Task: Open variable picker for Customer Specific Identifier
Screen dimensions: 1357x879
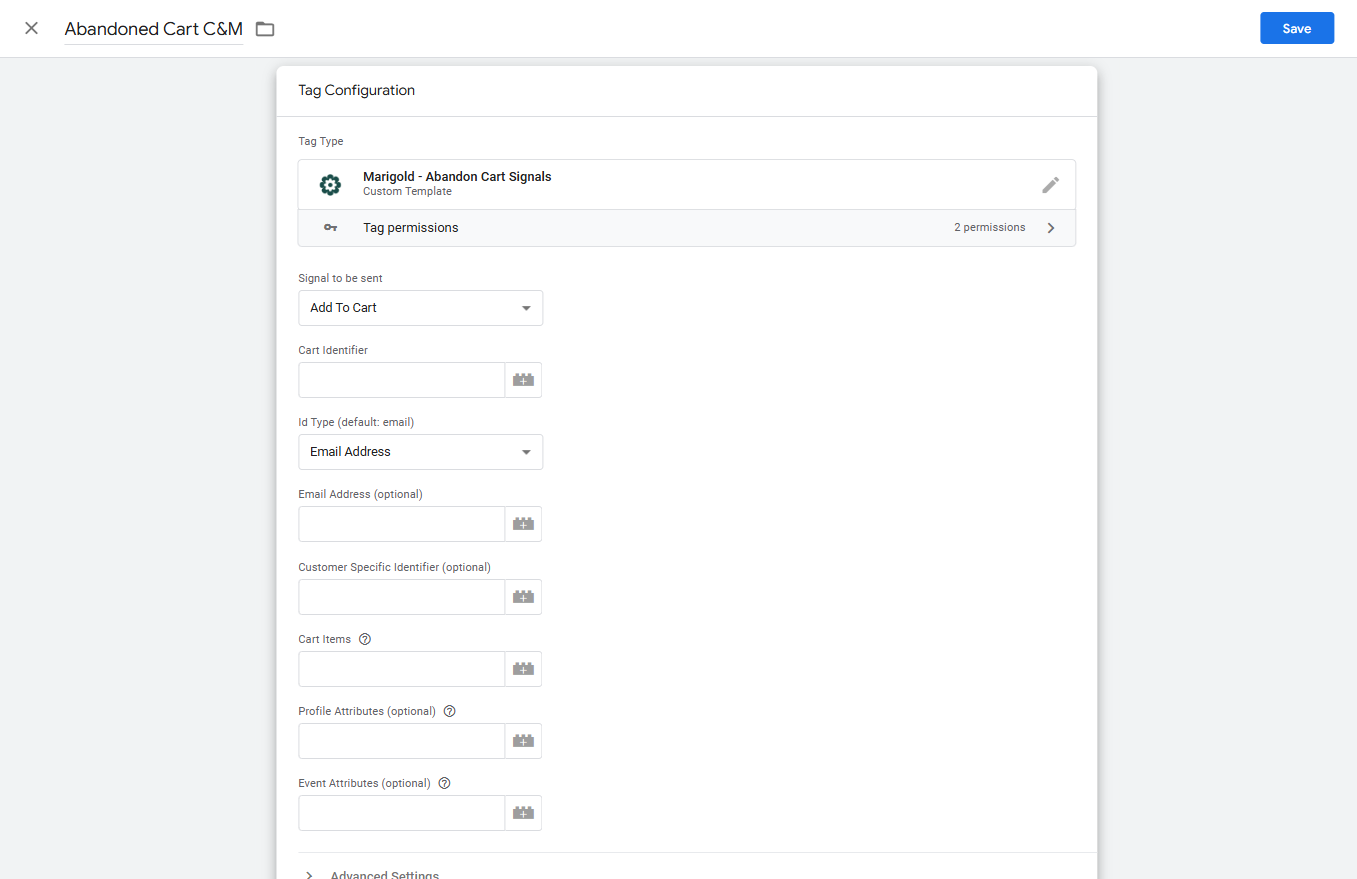Action: tap(523, 597)
